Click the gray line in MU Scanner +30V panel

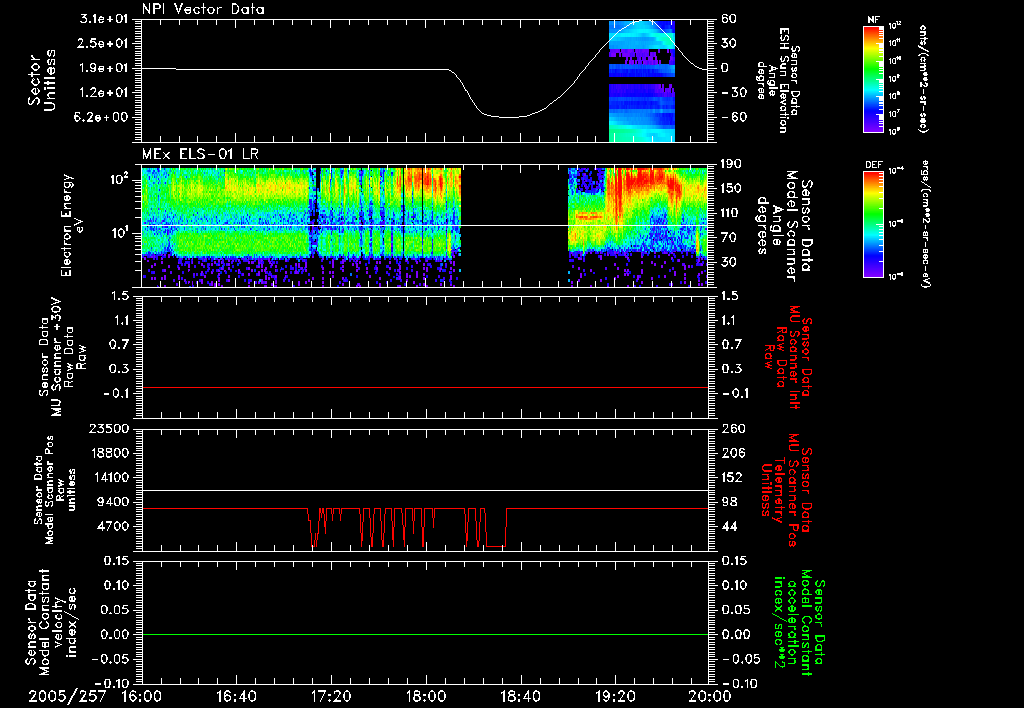point(425,387)
